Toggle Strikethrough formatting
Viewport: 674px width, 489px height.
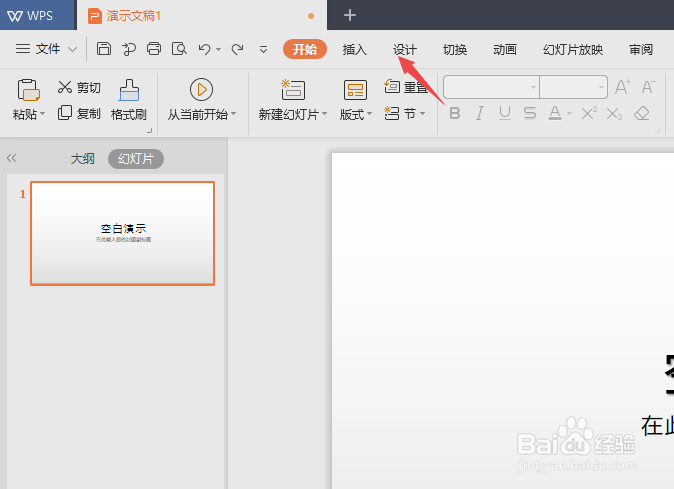530,114
